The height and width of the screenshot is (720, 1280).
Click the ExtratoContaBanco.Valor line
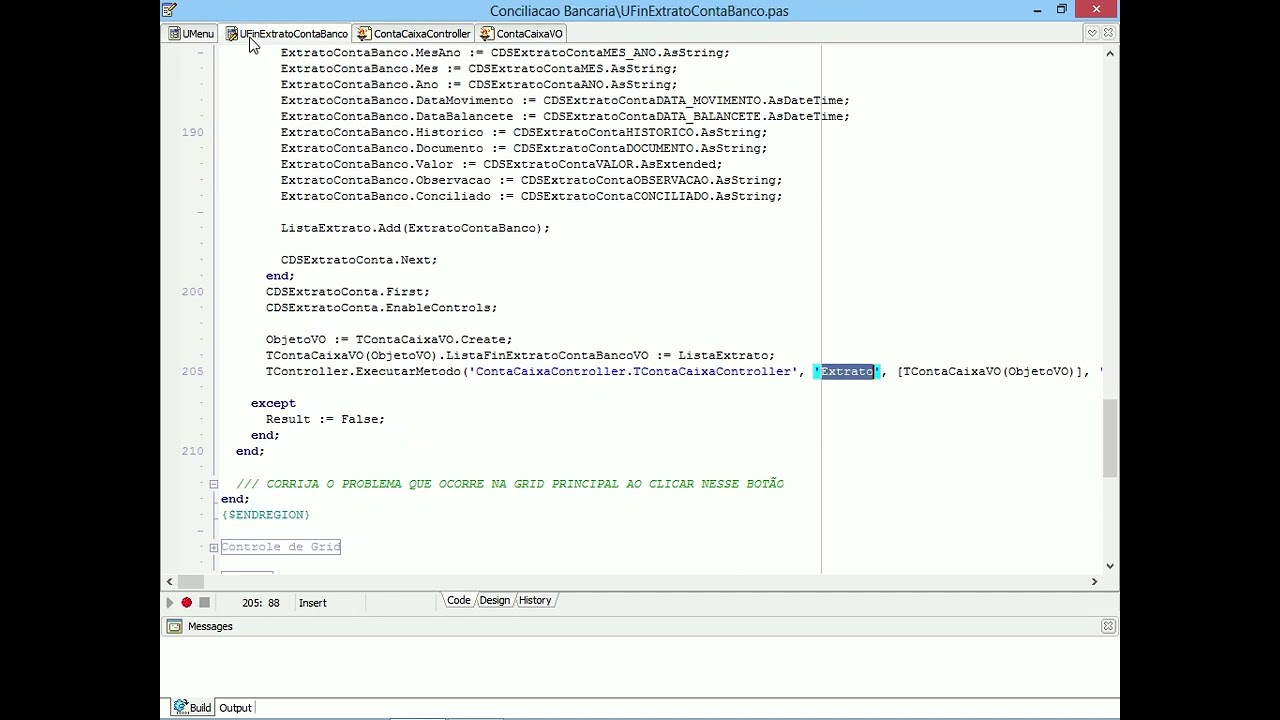click(x=501, y=164)
